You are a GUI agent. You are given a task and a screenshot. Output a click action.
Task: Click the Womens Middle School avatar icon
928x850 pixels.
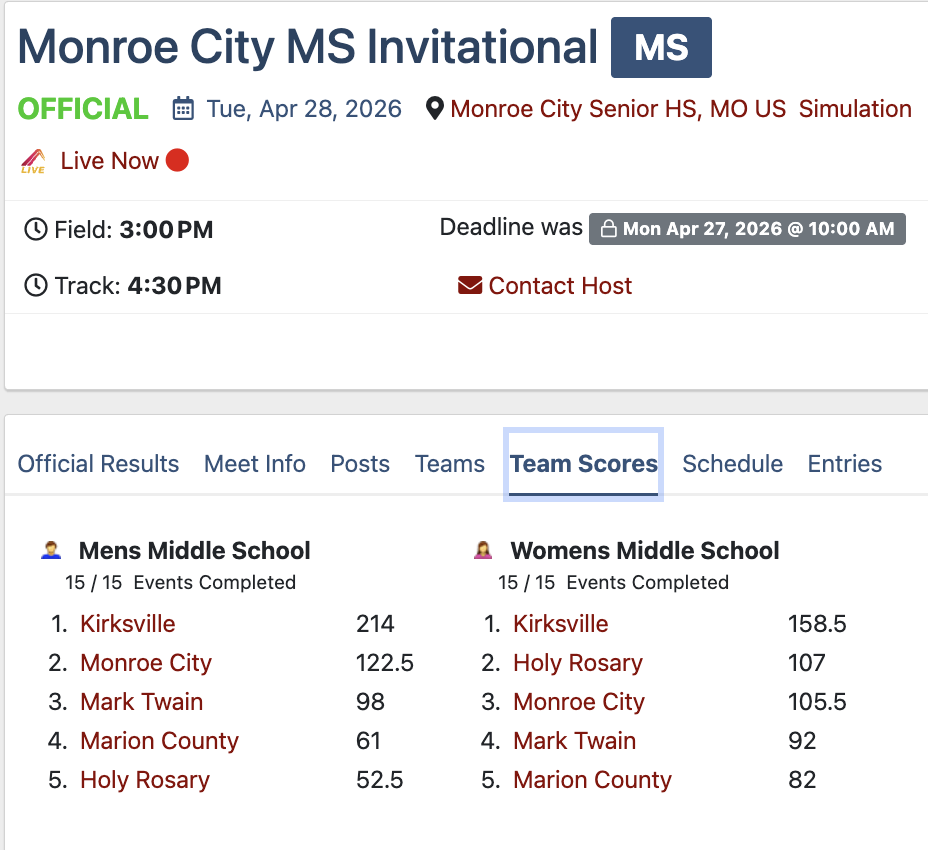(483, 550)
